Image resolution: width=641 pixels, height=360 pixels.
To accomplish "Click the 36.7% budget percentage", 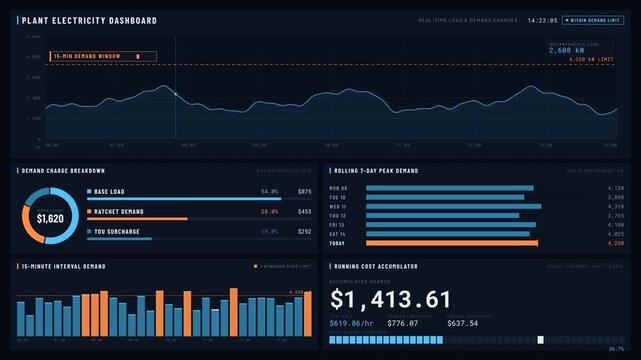I will (x=616, y=349).
